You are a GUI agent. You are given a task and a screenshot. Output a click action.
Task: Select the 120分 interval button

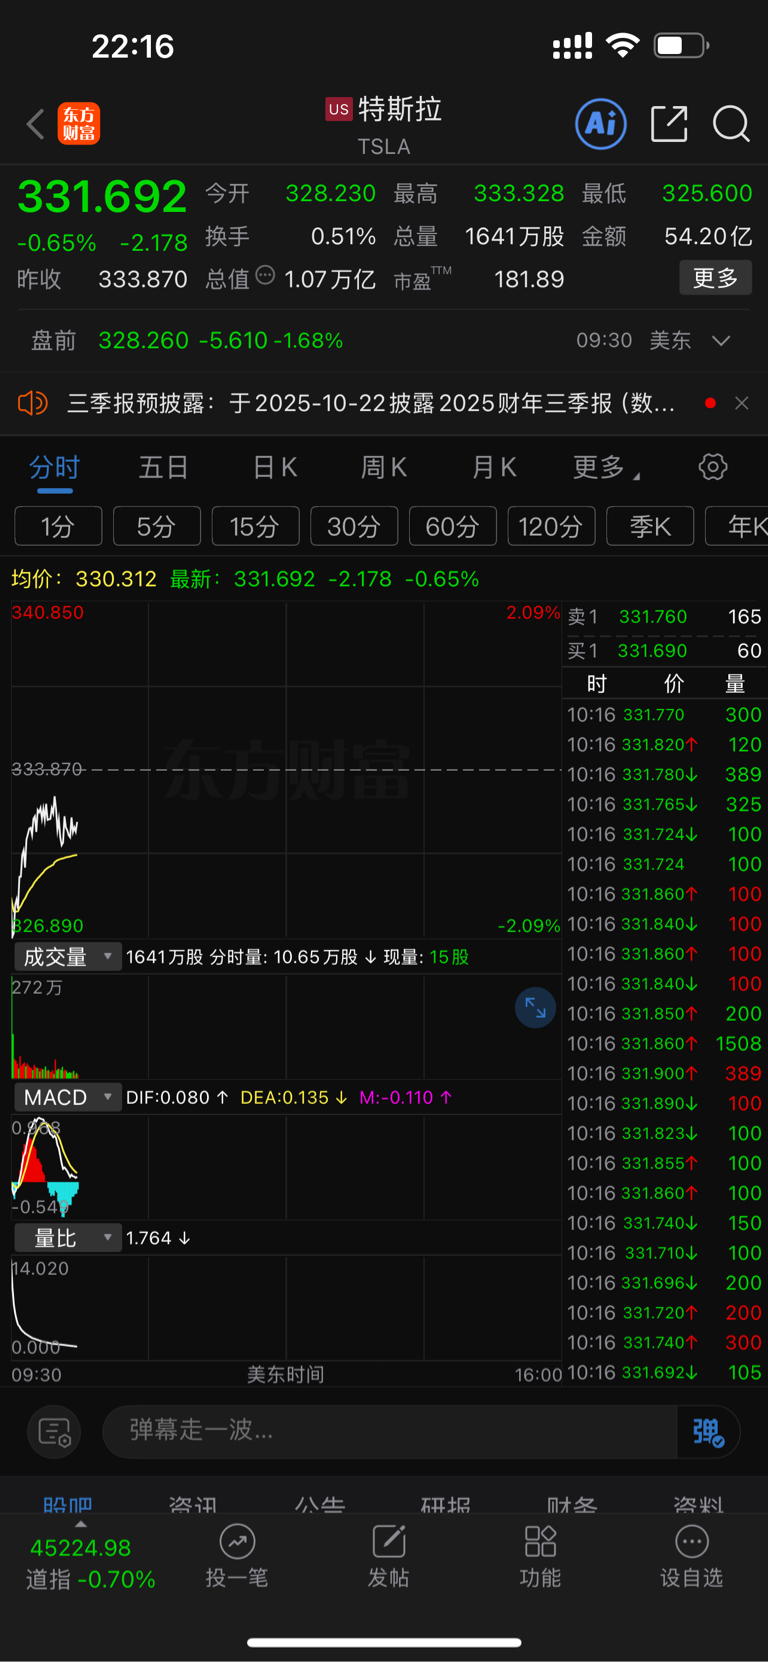coord(551,526)
